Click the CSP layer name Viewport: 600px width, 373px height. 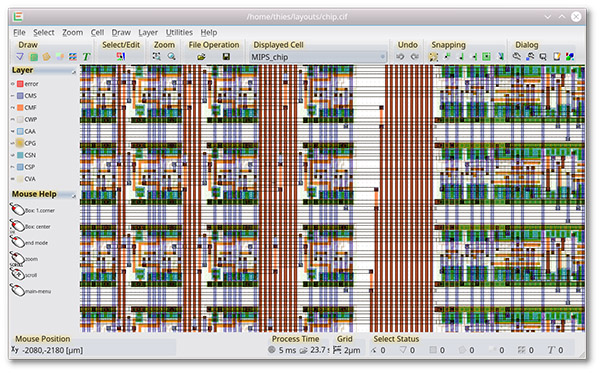pyautogui.click(x=30, y=167)
